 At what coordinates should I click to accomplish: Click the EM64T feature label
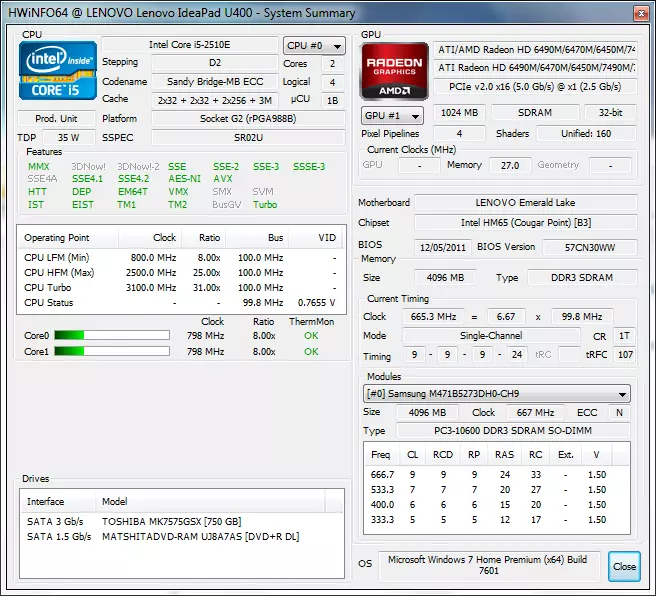point(133,192)
